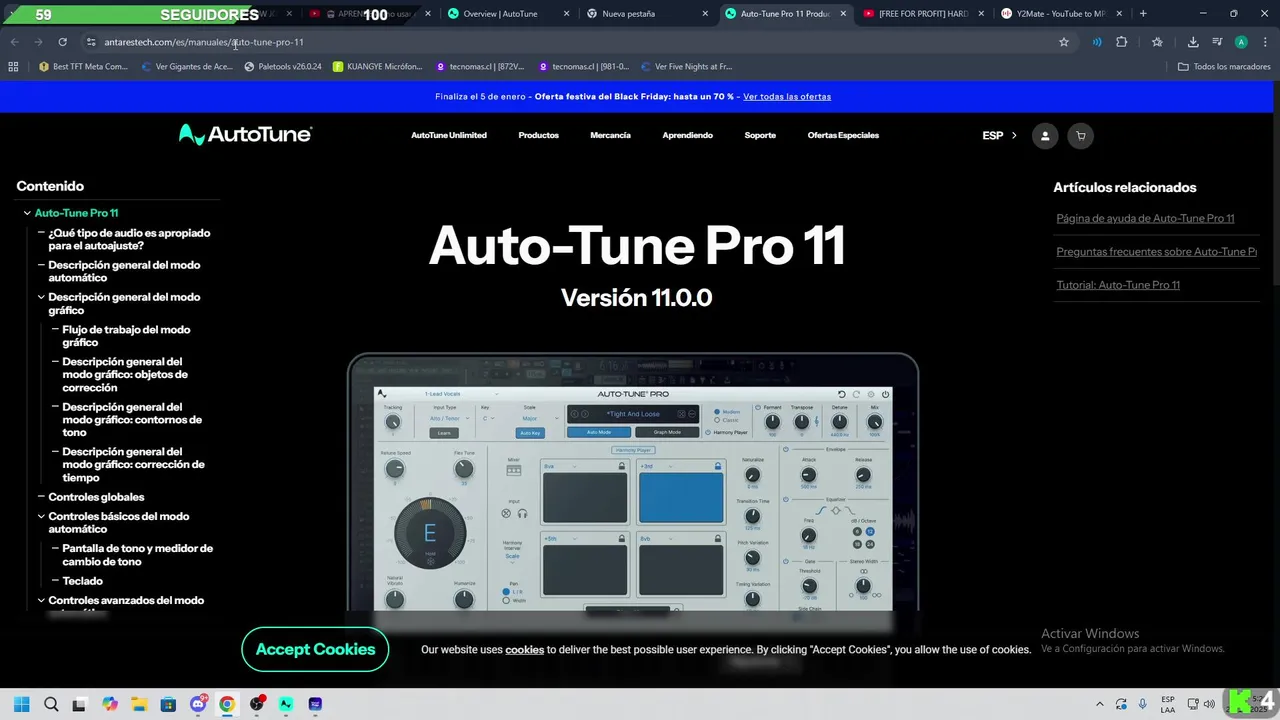Go to ¿Qué tipo de audio es apropiado section
The width and height of the screenshot is (1280, 720).
[x=129, y=239]
